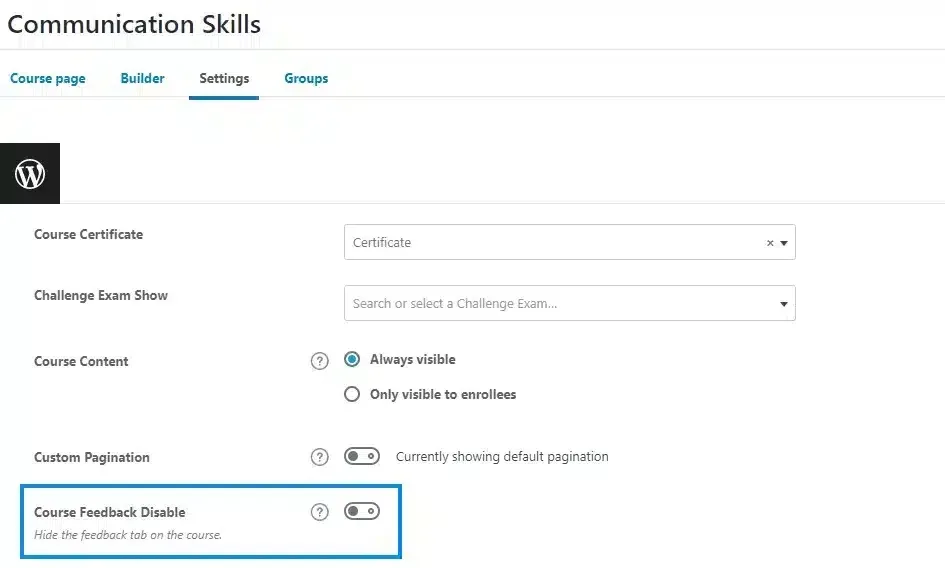The width and height of the screenshot is (945, 568).
Task: Open the Course Feedback Disable help icon
Action: tap(319, 512)
